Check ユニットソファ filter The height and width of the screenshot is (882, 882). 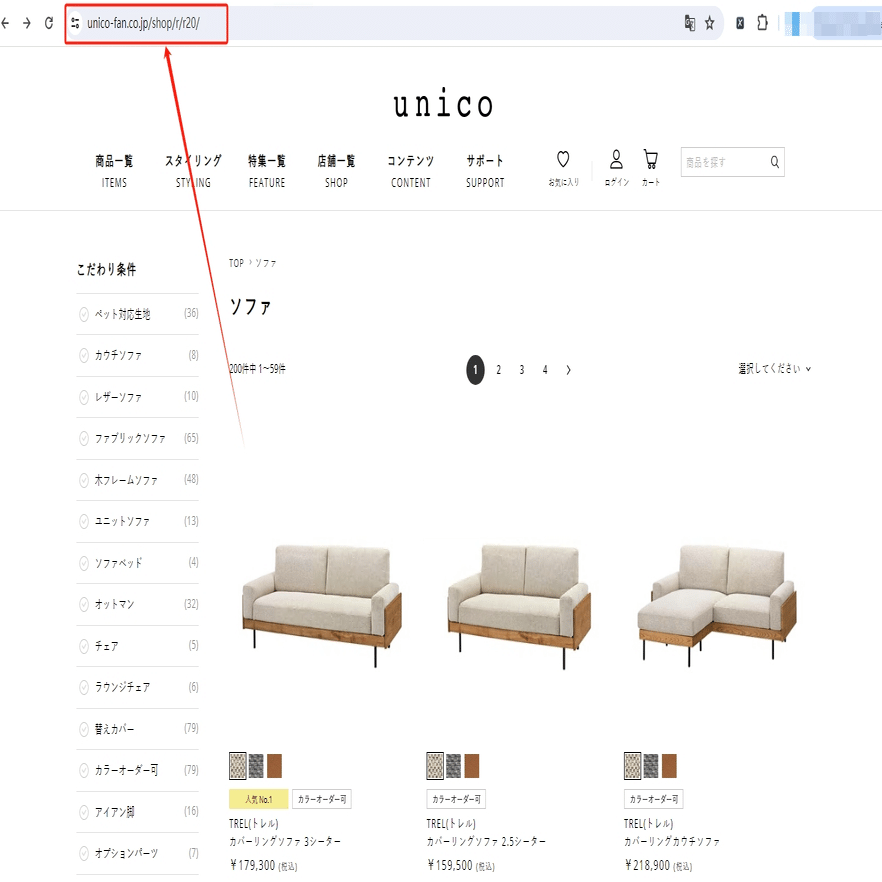coord(84,521)
